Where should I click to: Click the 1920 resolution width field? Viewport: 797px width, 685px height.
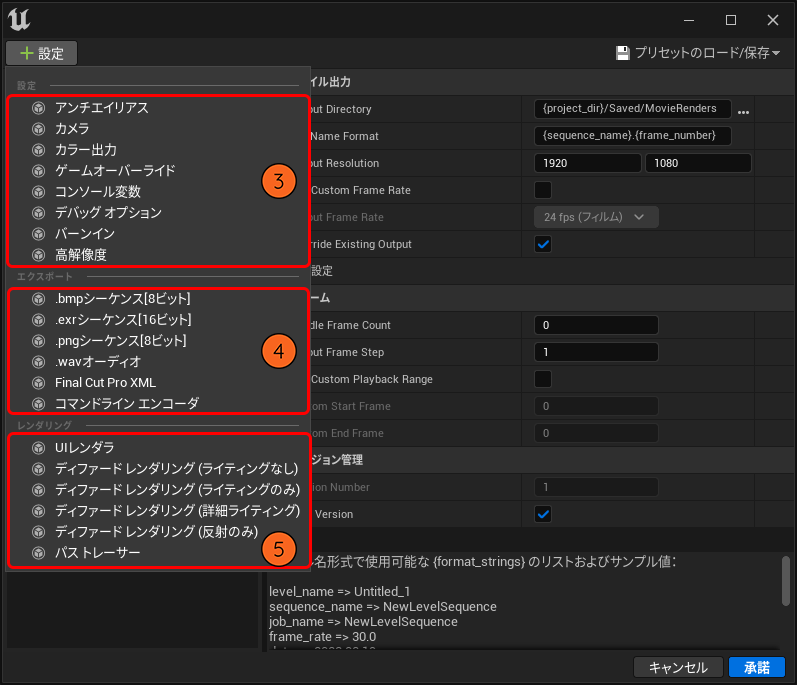point(588,163)
